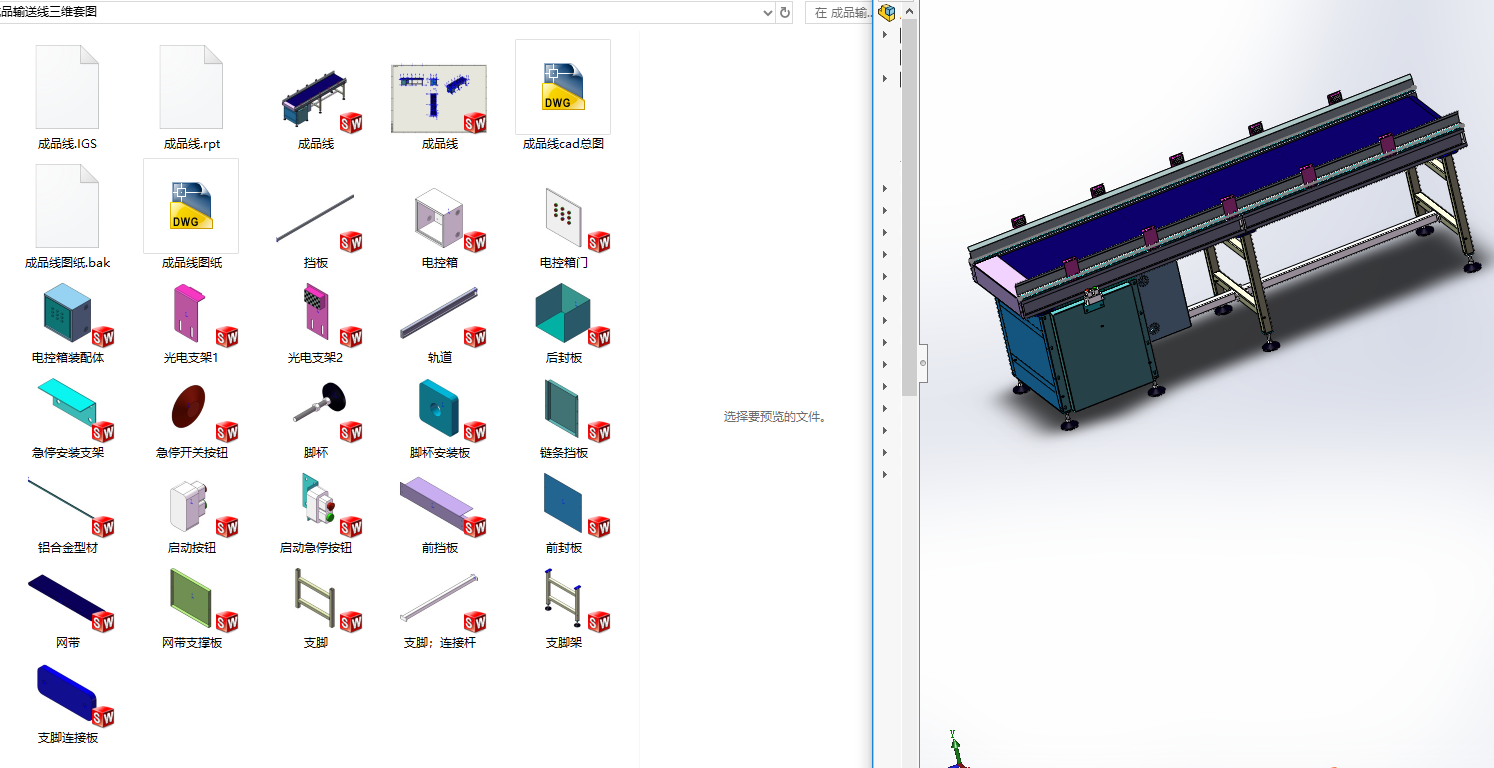Click the XYZ coordinate triad in viewport
The height and width of the screenshot is (768, 1494).
pyautogui.click(x=957, y=748)
